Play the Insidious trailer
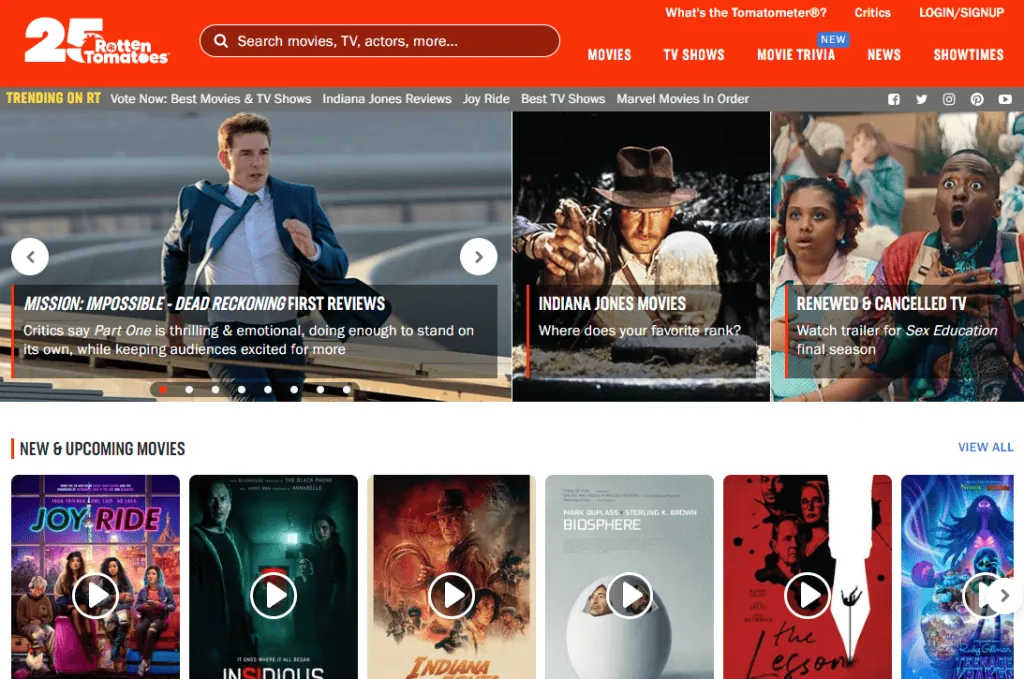 (x=273, y=596)
